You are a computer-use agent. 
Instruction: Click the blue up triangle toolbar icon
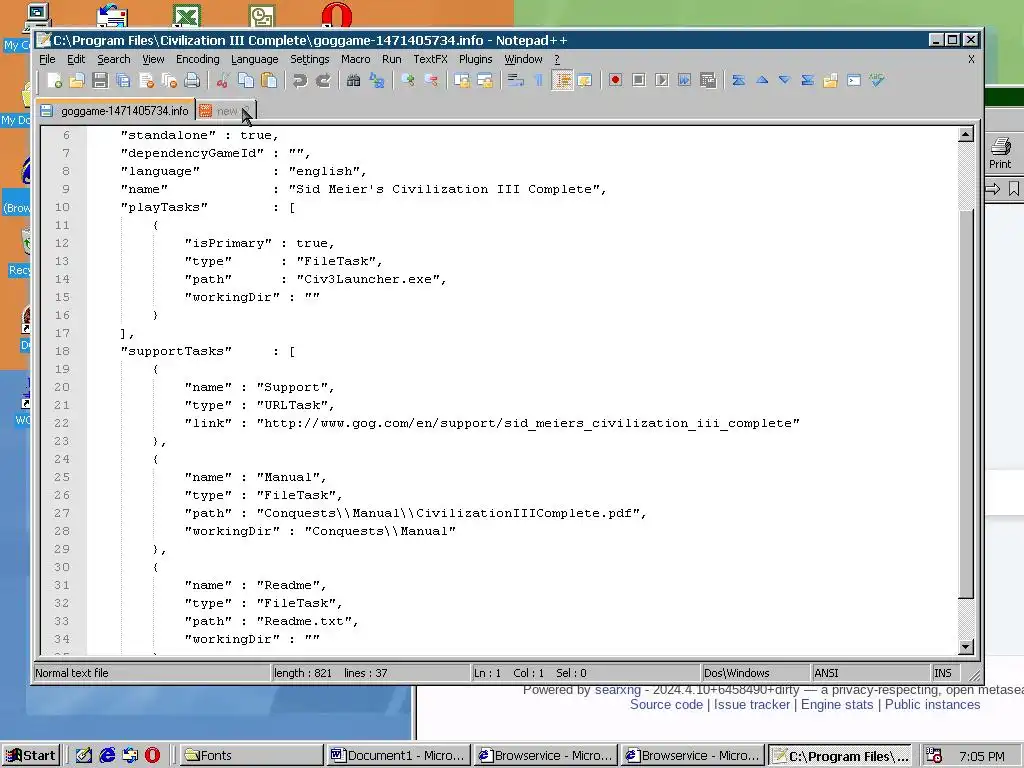click(x=761, y=80)
